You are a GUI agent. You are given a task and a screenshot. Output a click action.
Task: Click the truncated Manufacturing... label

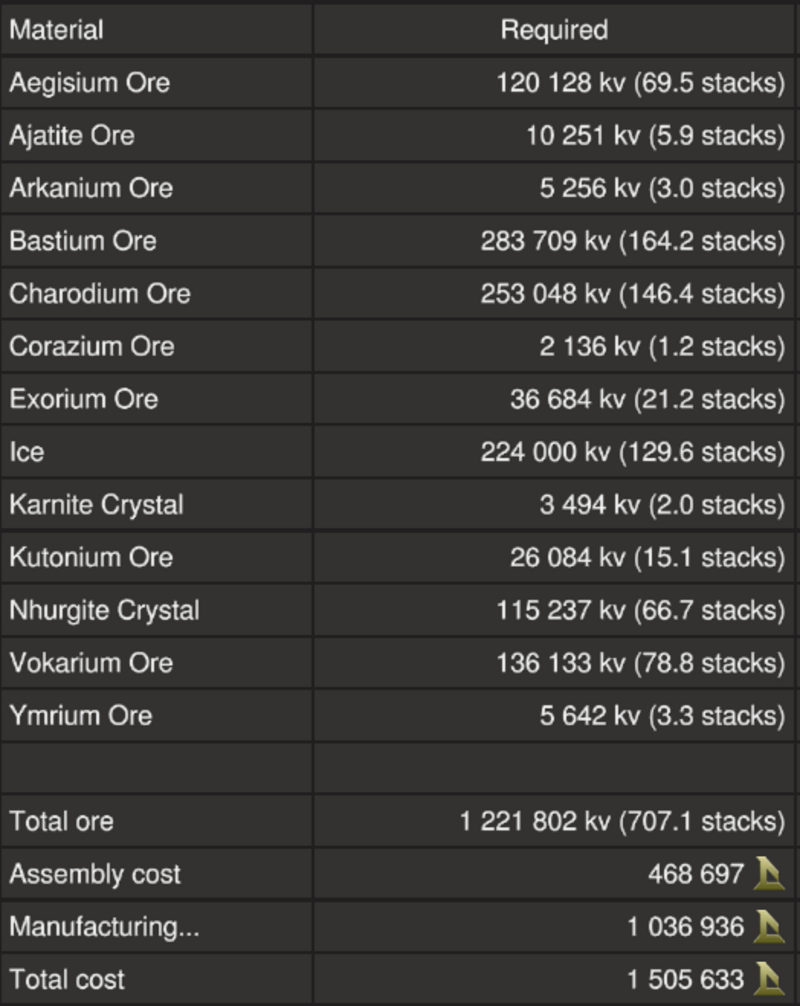(x=105, y=926)
